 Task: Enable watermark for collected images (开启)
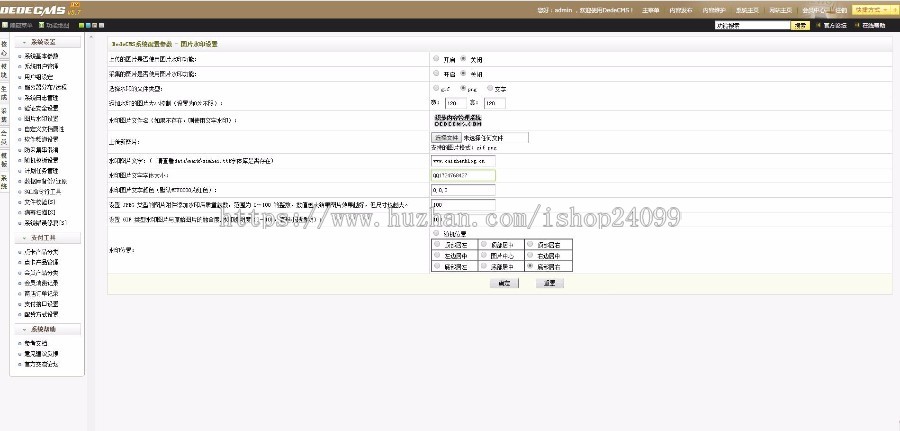pyautogui.click(x=437, y=73)
